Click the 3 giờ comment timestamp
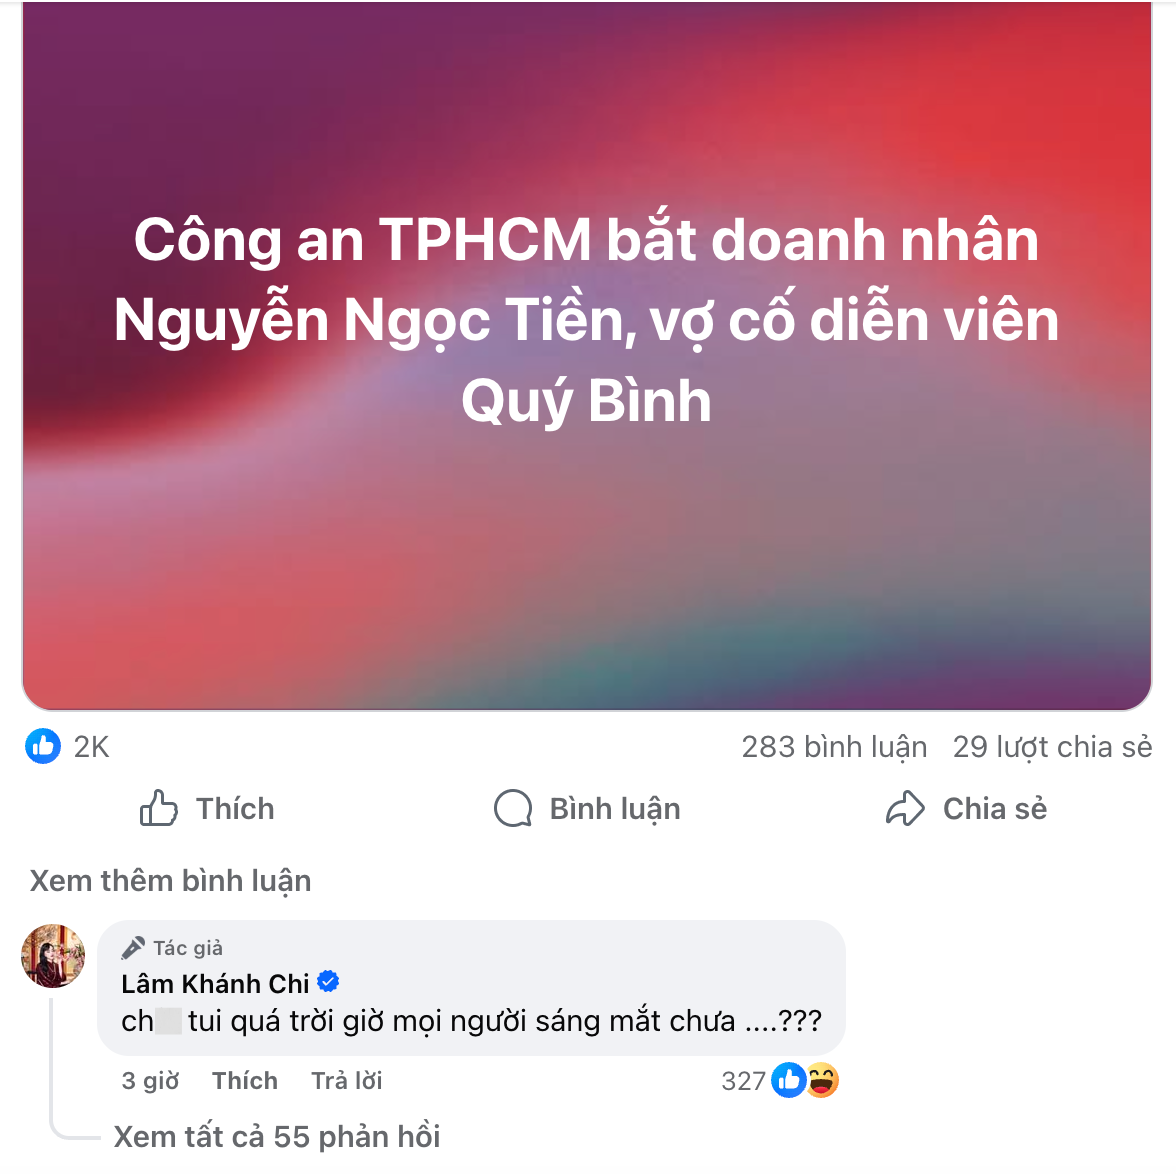1176x1174 pixels. click(x=150, y=1081)
